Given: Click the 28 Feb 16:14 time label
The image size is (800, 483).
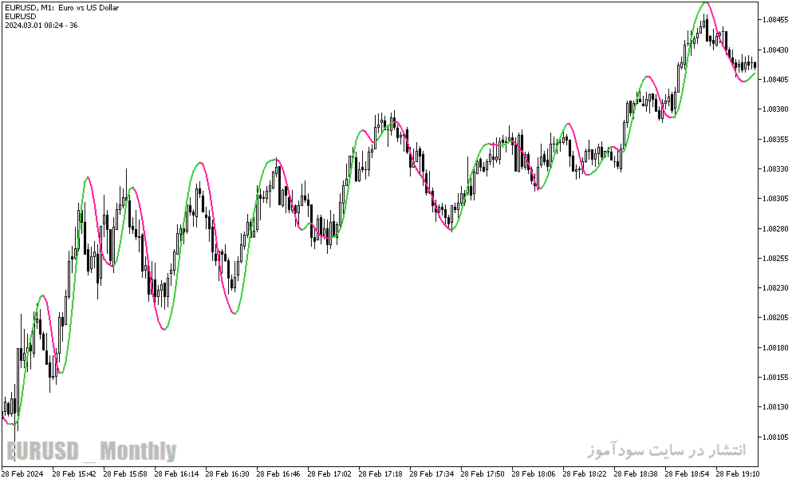Looking at the screenshot, I should click(x=177, y=474).
